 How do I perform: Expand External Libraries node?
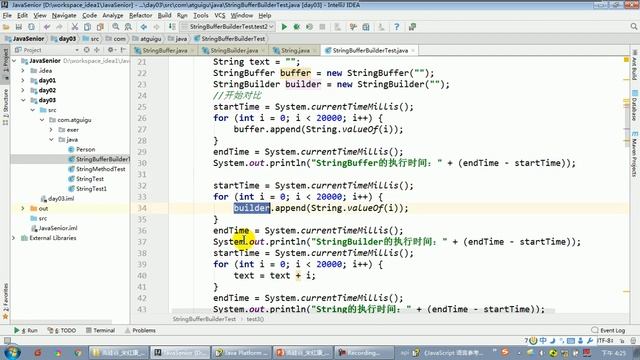click(x=14, y=238)
